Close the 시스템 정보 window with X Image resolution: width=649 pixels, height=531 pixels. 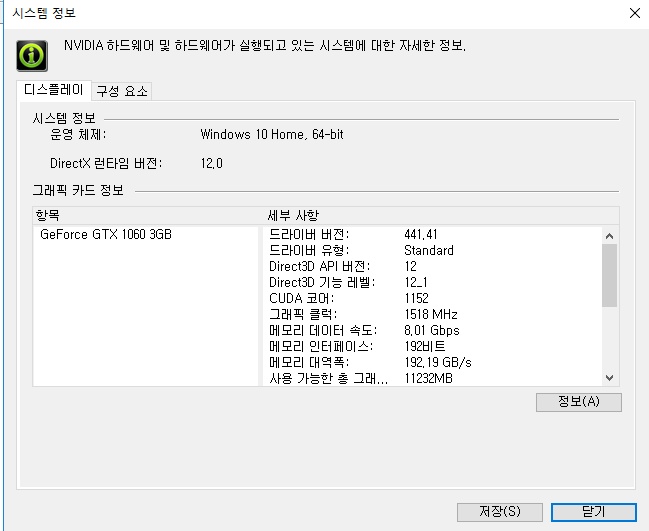coord(635,13)
